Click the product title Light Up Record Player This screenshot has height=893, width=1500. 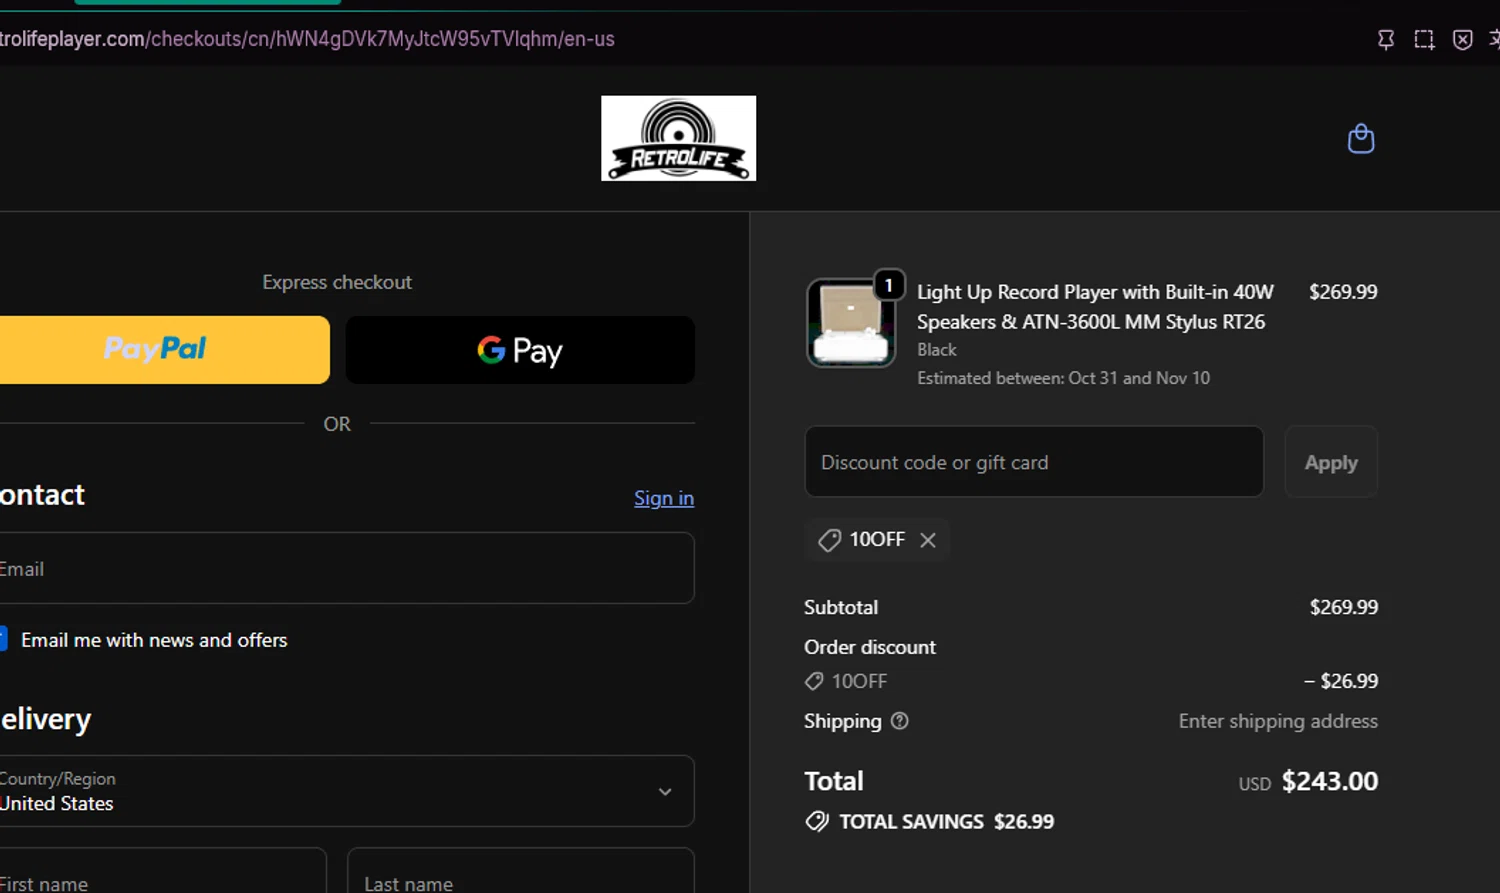pyautogui.click(x=1095, y=307)
